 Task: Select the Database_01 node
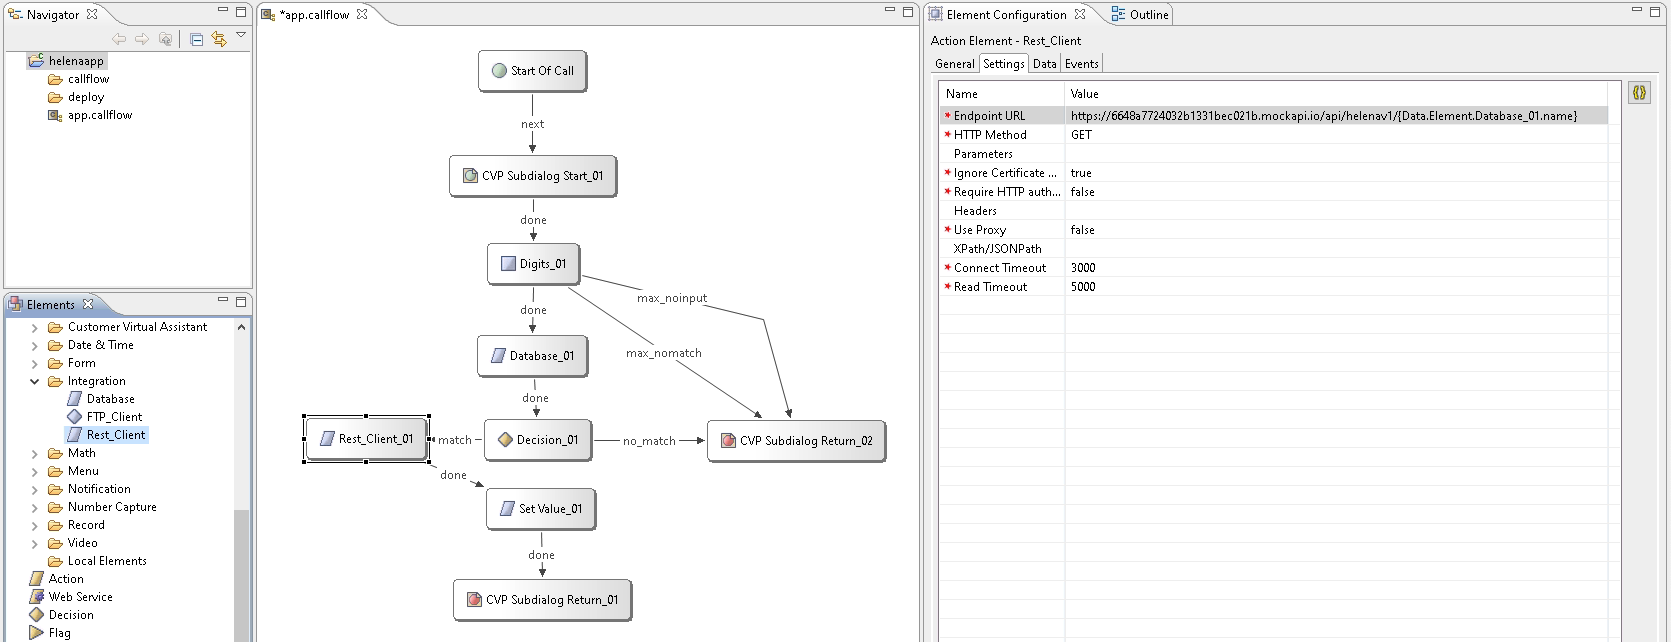tap(532, 356)
